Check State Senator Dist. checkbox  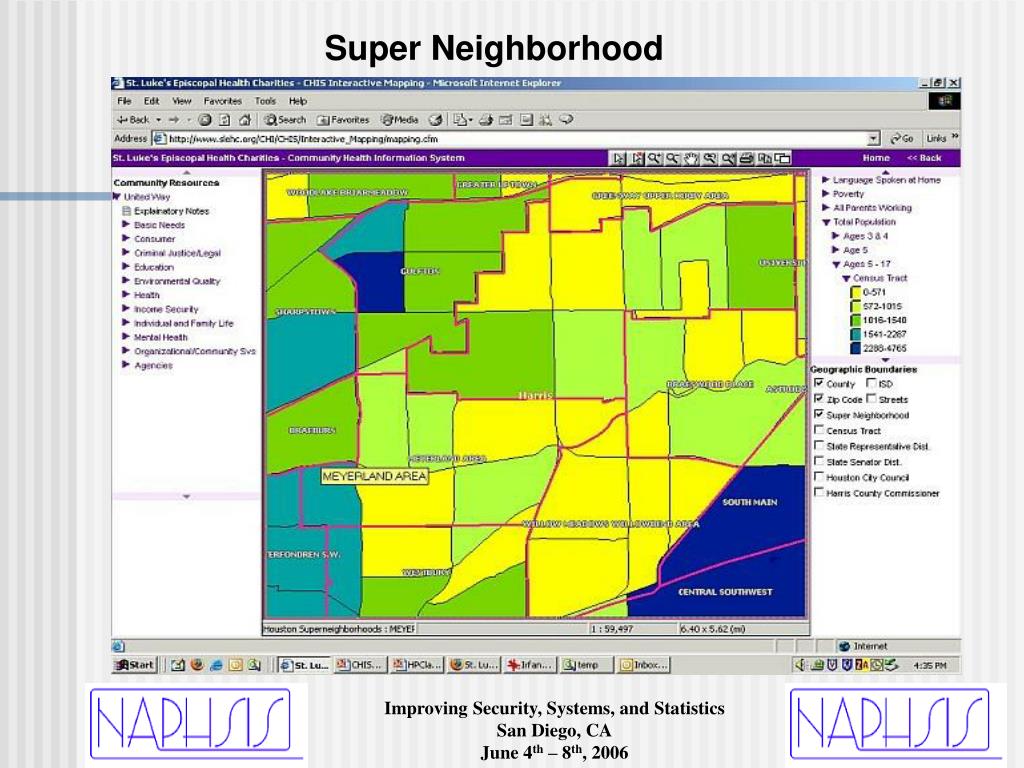[818, 461]
